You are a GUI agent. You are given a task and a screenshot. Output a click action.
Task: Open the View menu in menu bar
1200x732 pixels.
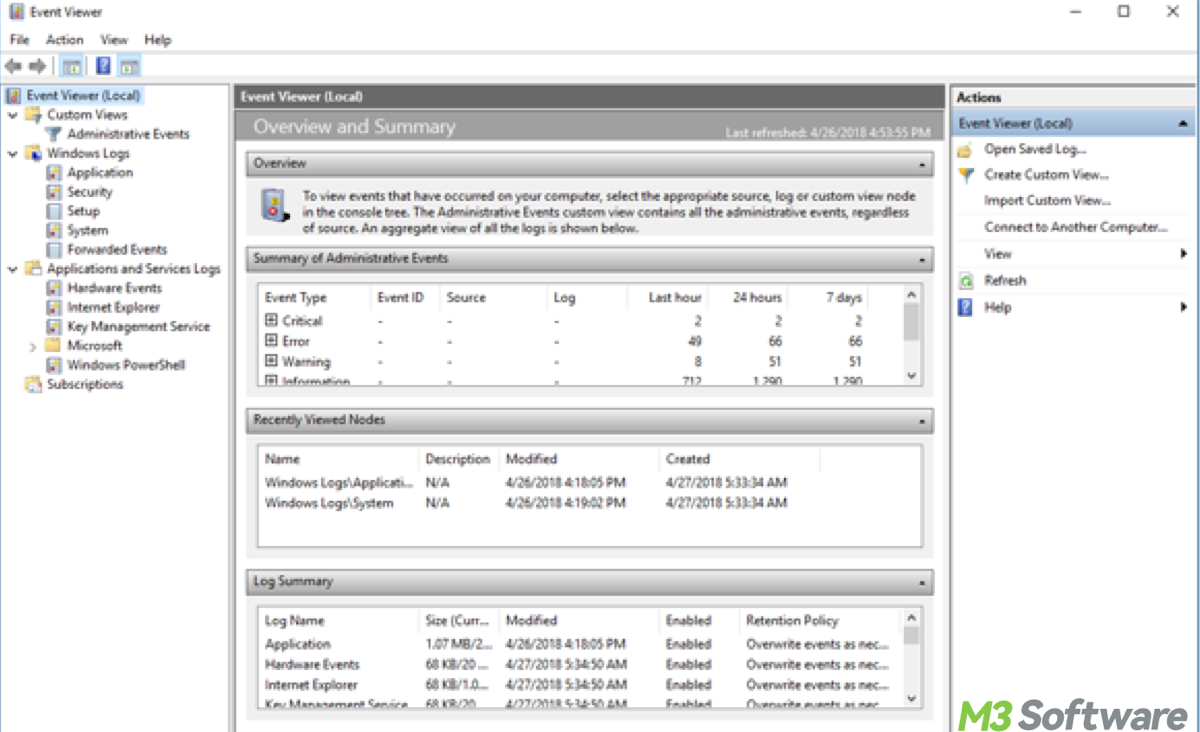[x=114, y=40]
